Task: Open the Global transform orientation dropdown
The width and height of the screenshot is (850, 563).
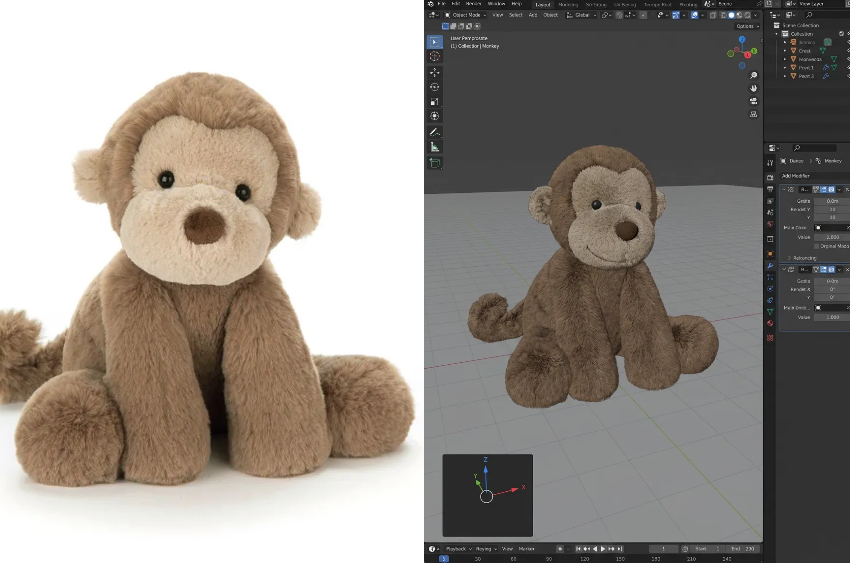Action: 581,15
